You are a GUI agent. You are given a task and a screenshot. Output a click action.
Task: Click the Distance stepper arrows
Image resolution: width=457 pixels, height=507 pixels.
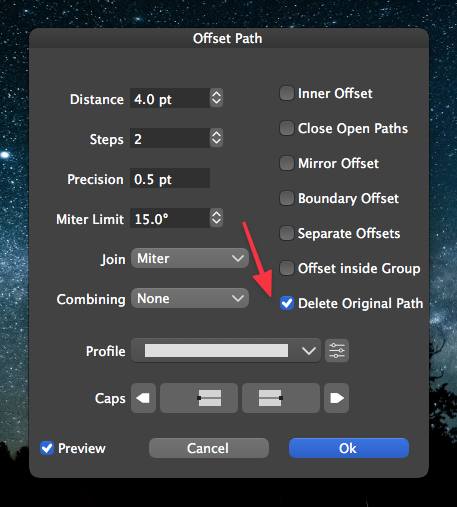click(216, 98)
